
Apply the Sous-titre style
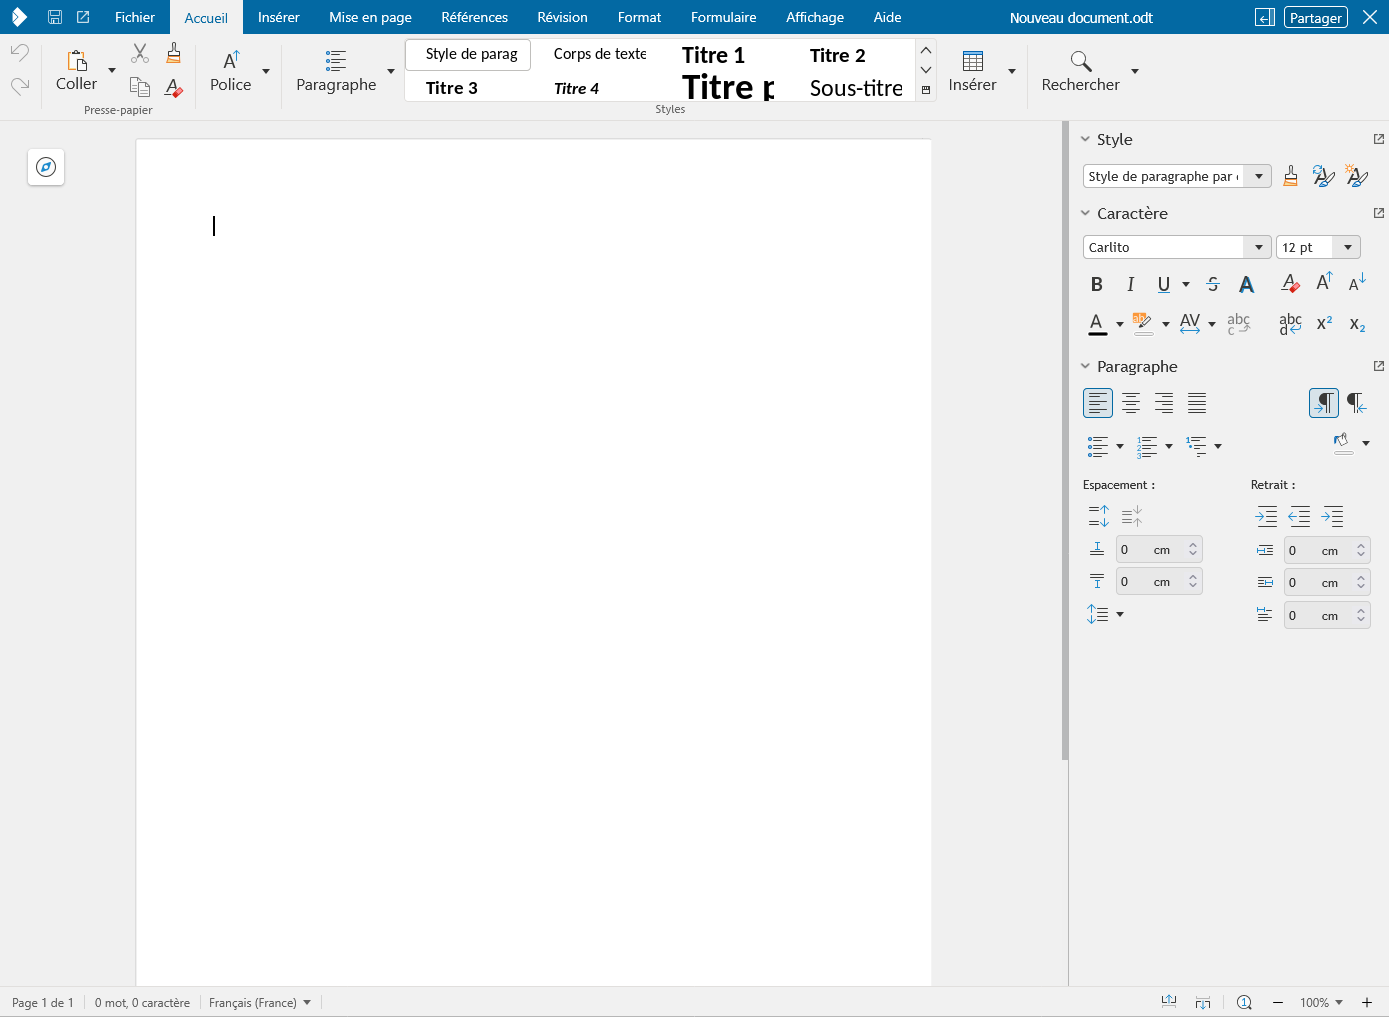[x=856, y=88]
